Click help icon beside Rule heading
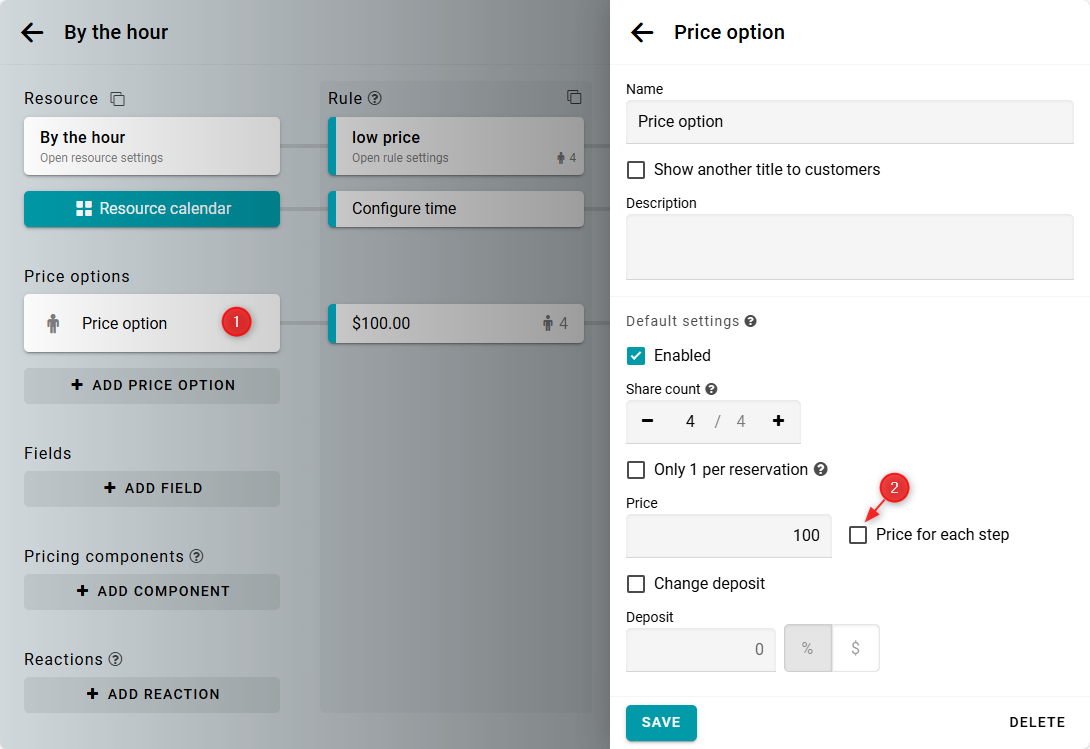This screenshot has height=749, width=1090. click(375, 98)
